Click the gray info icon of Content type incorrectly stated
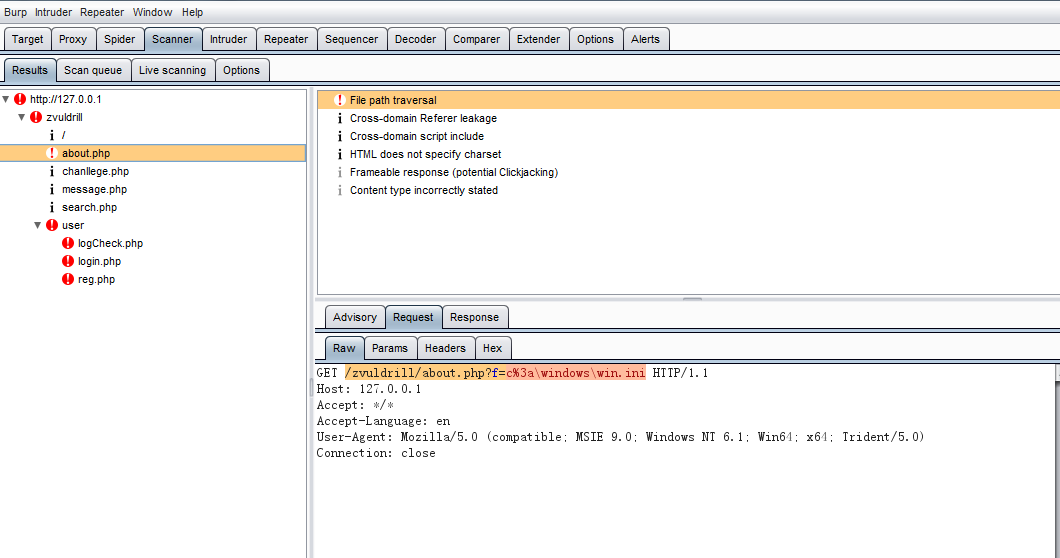Viewport: 1060px width, 558px height. 340,191
